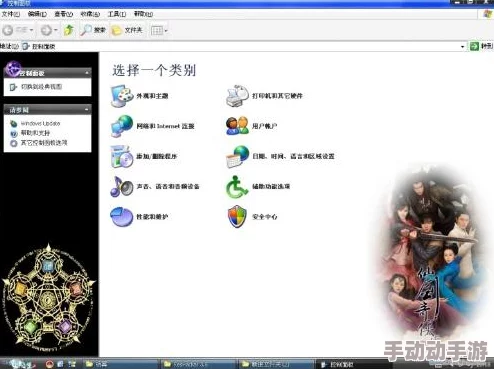
Task: Open the 用户帐户 people icon
Action: [x=237, y=126]
